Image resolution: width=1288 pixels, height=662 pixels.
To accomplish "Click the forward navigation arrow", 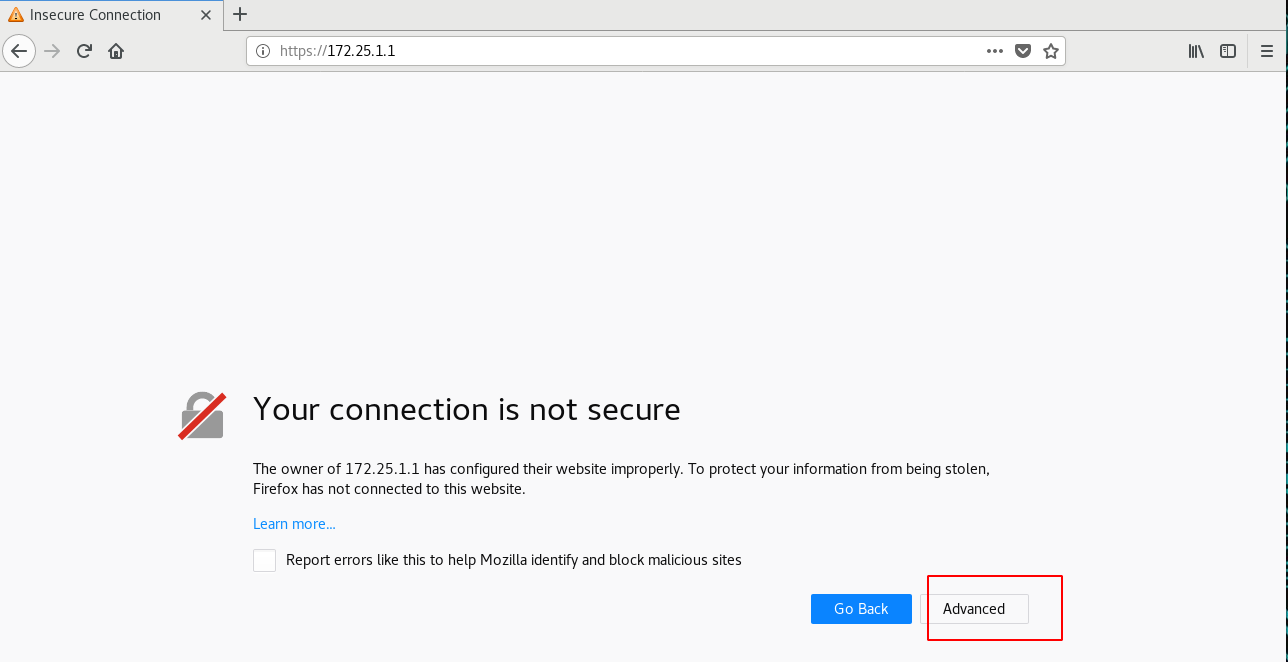I will click(52, 51).
